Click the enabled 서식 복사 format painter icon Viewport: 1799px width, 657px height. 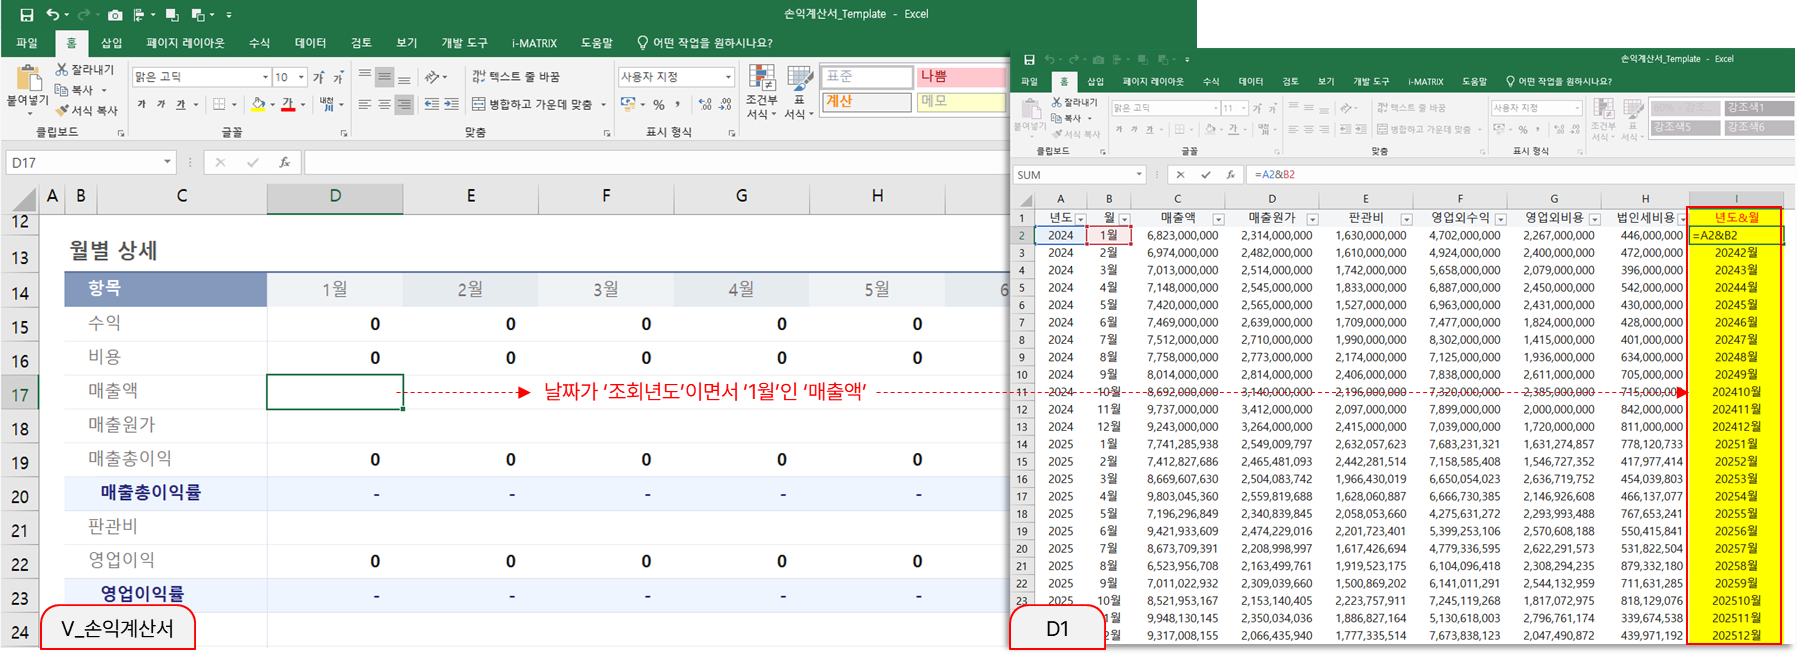[x=87, y=110]
